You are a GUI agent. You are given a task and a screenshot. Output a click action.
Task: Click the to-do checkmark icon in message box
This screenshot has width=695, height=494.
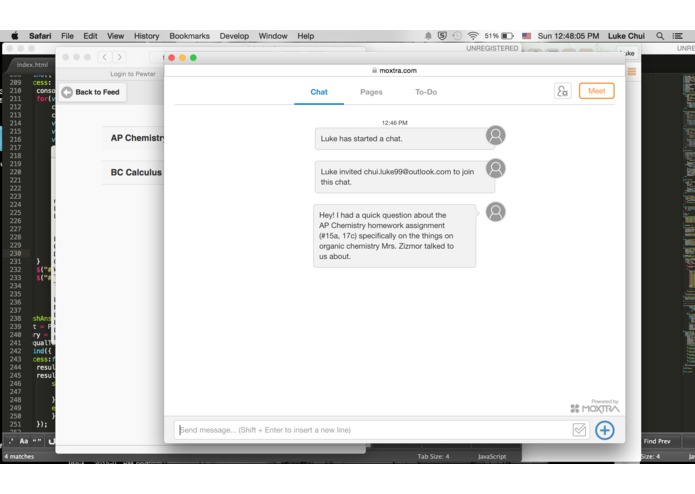click(579, 429)
